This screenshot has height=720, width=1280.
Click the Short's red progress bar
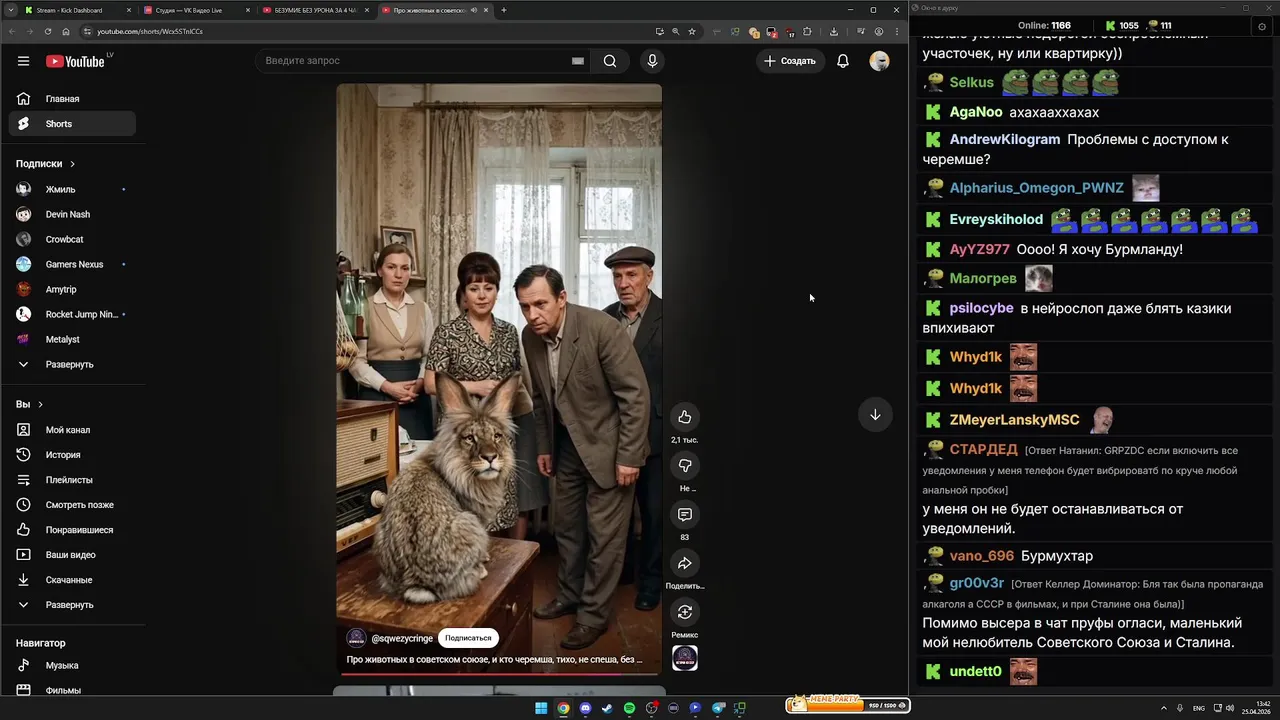(x=499, y=675)
